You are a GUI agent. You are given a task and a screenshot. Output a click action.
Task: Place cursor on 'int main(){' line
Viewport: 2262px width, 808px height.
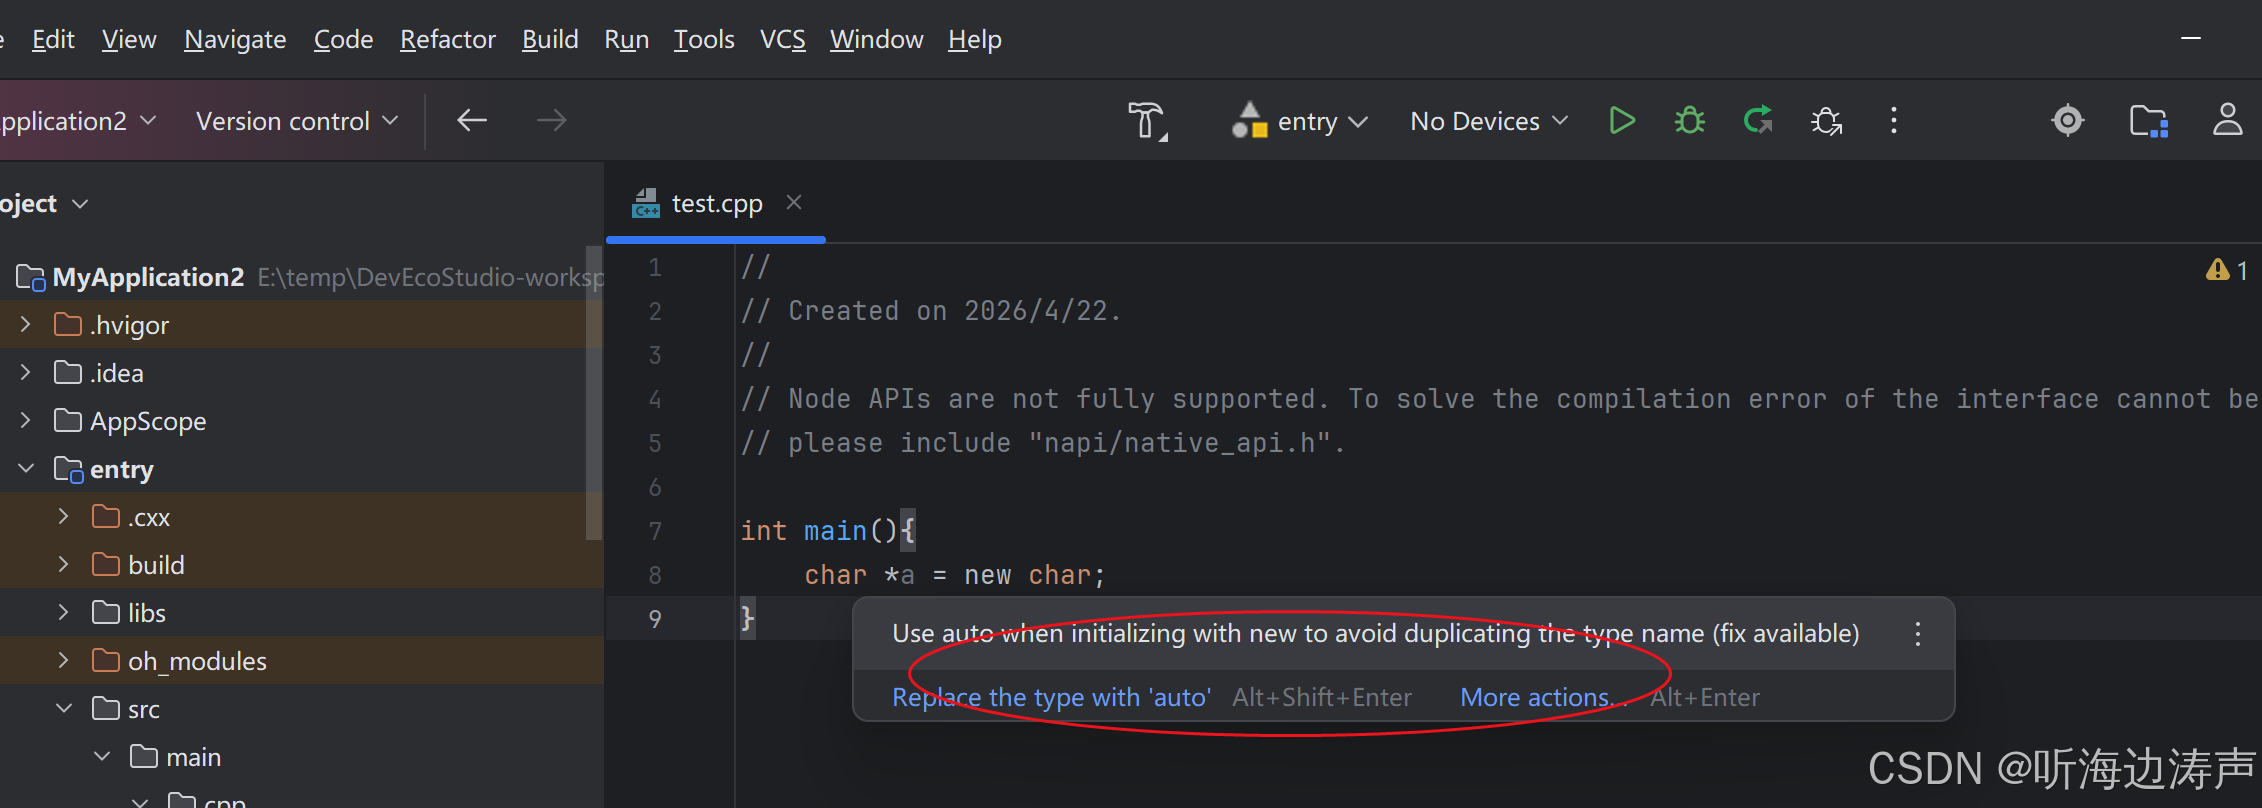pyautogui.click(x=827, y=531)
